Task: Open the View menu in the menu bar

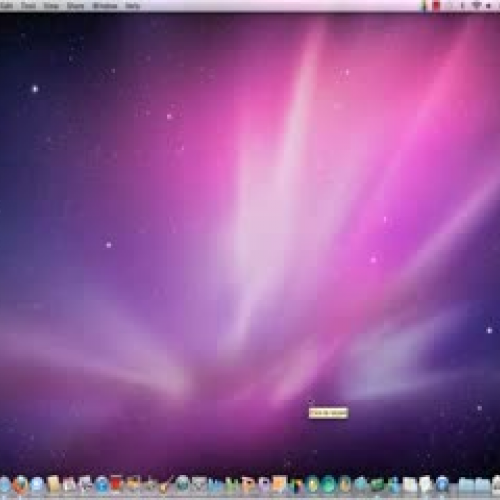Action: coord(51,6)
